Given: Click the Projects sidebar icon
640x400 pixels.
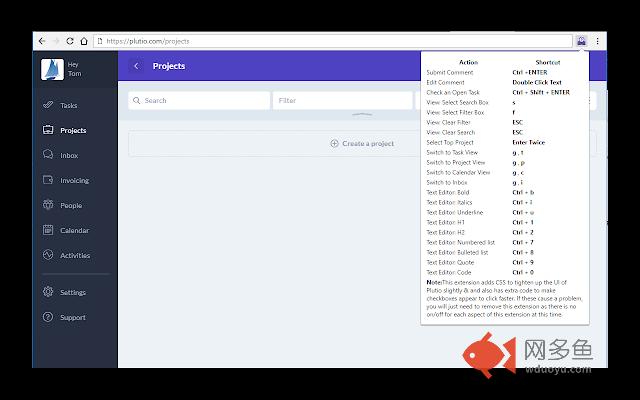Looking at the screenshot, I should pyautogui.click(x=48, y=130).
